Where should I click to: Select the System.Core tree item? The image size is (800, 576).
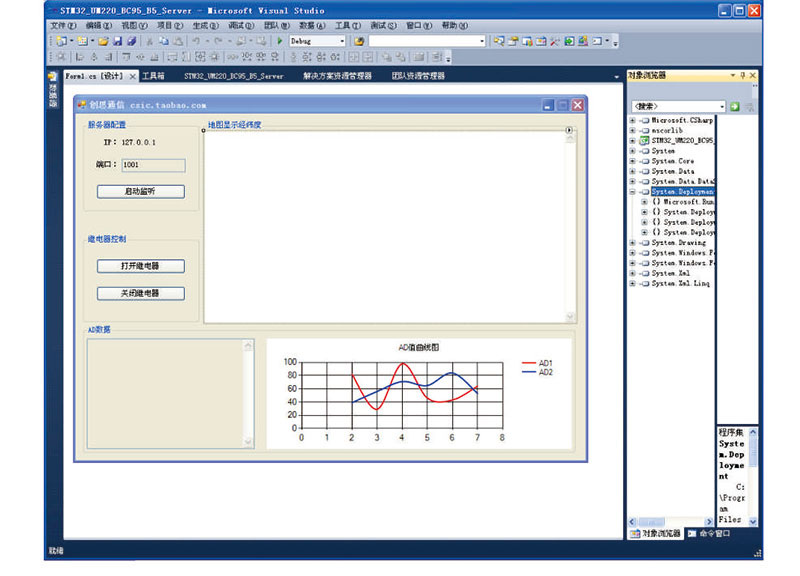point(672,161)
